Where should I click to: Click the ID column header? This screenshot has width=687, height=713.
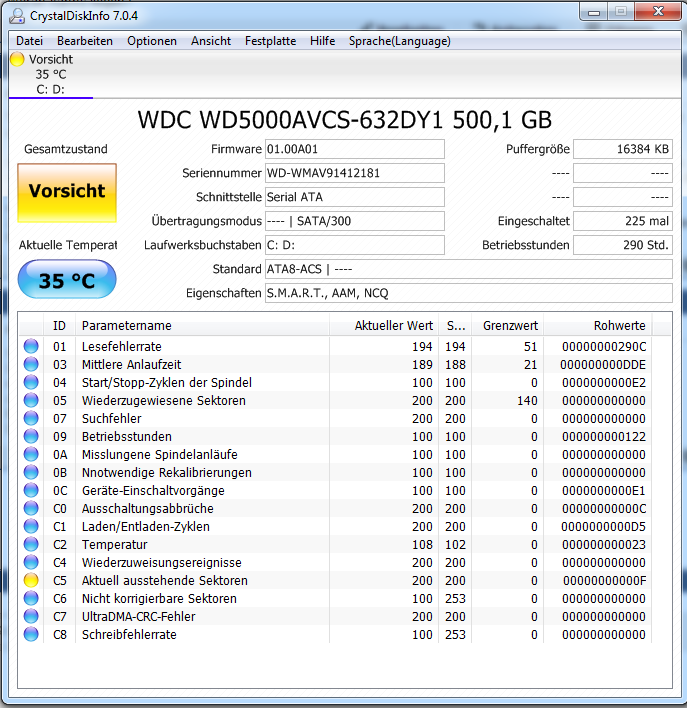pos(59,326)
